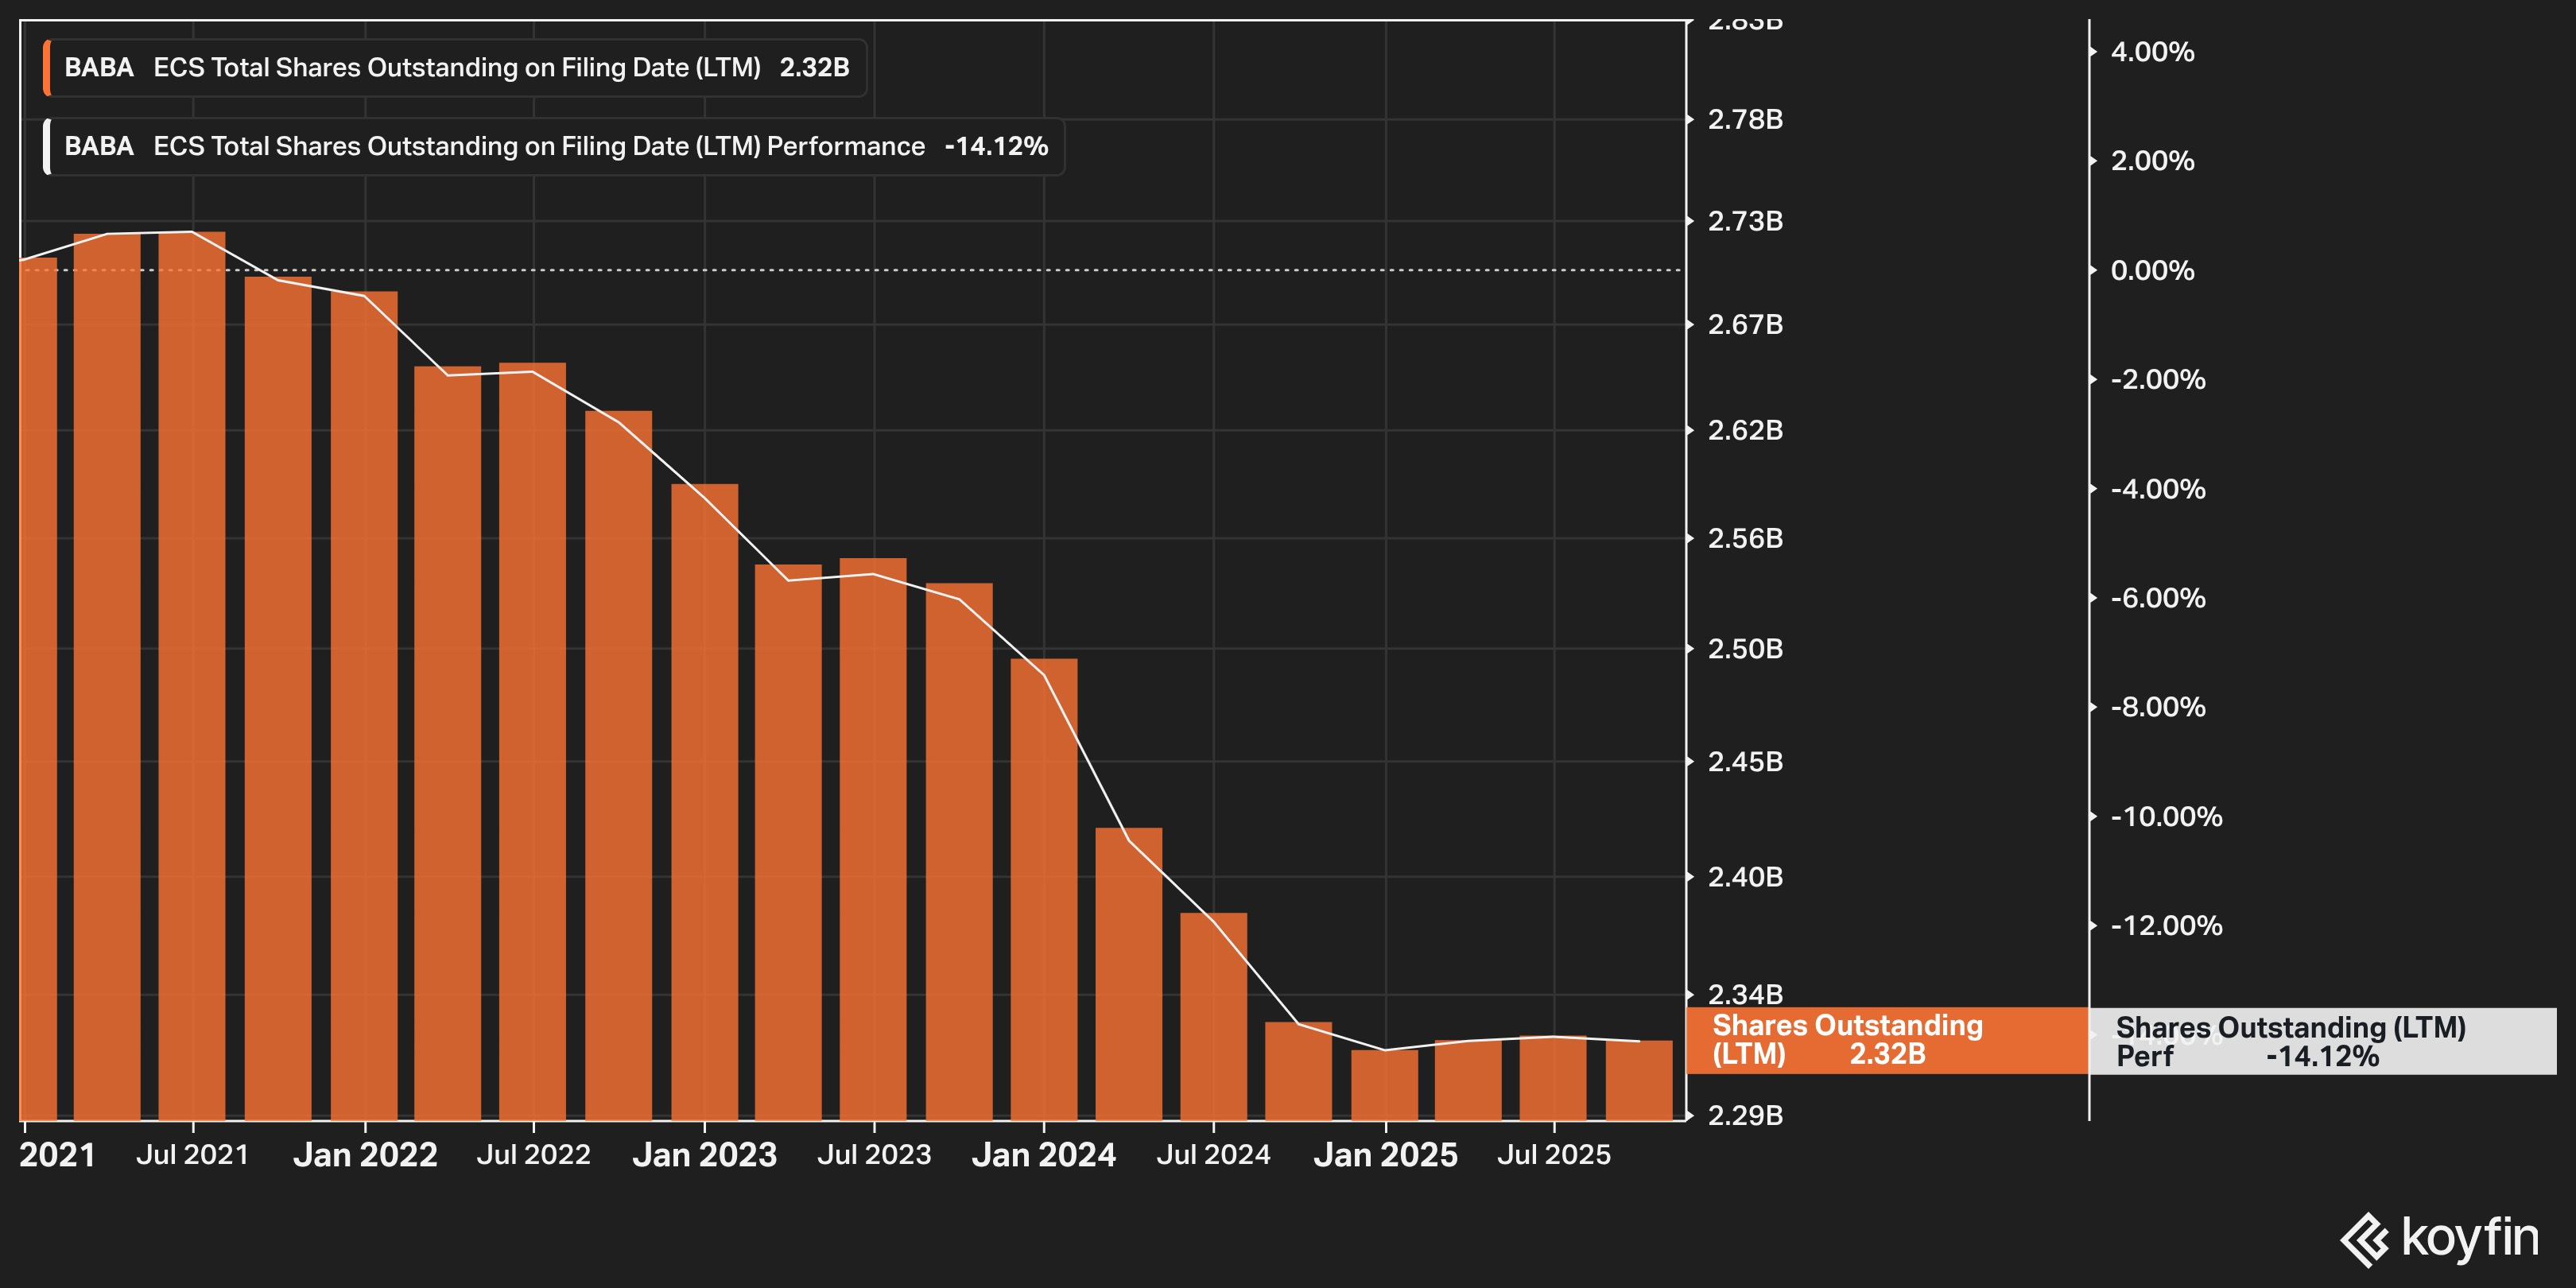
Task: Click the -10.00% right-axis label
Action: pyautogui.click(x=2166, y=817)
